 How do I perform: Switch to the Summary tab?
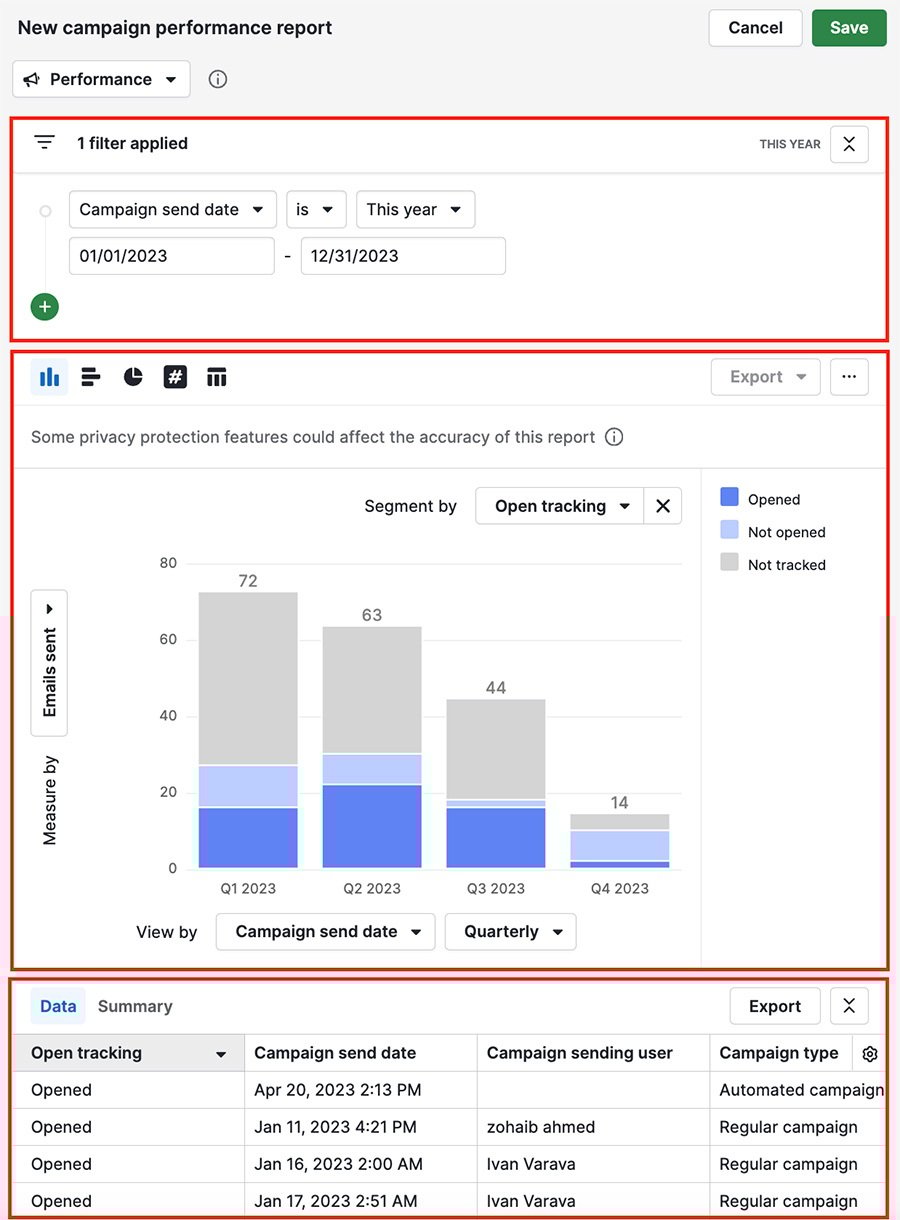pos(135,1006)
